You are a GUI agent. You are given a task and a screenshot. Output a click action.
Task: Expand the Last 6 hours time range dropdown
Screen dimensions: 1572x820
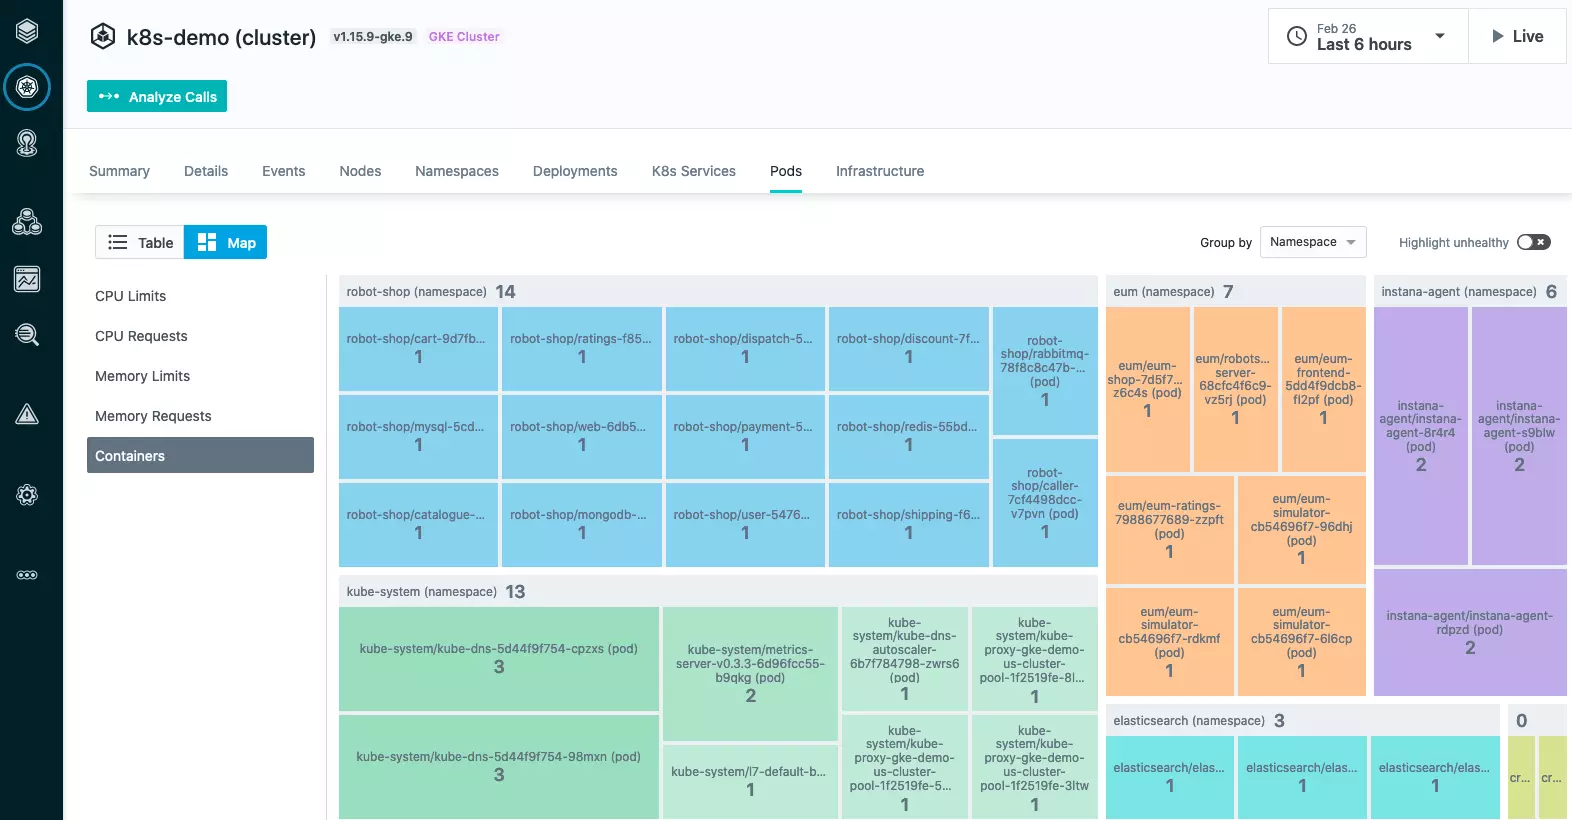tap(1440, 36)
